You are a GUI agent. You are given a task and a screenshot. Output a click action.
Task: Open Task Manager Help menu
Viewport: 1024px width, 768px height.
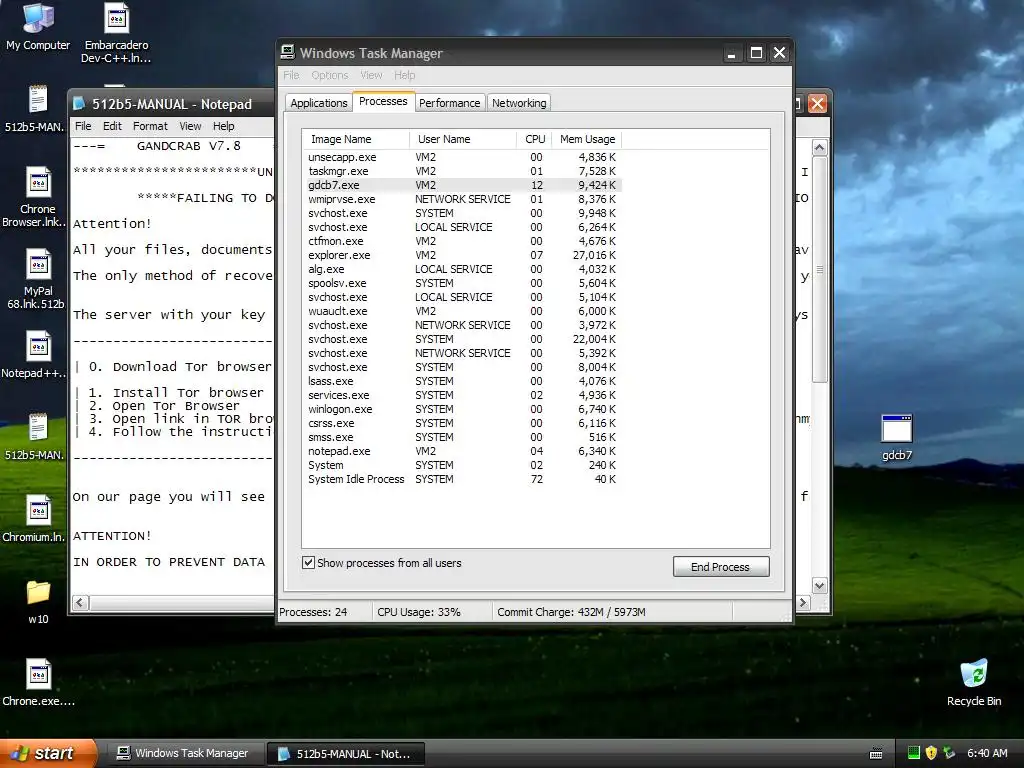point(405,75)
